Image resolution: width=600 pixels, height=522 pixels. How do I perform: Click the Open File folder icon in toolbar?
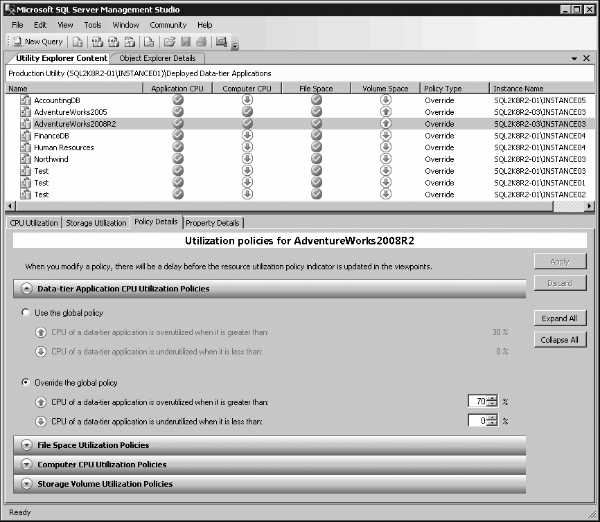[x=169, y=42]
